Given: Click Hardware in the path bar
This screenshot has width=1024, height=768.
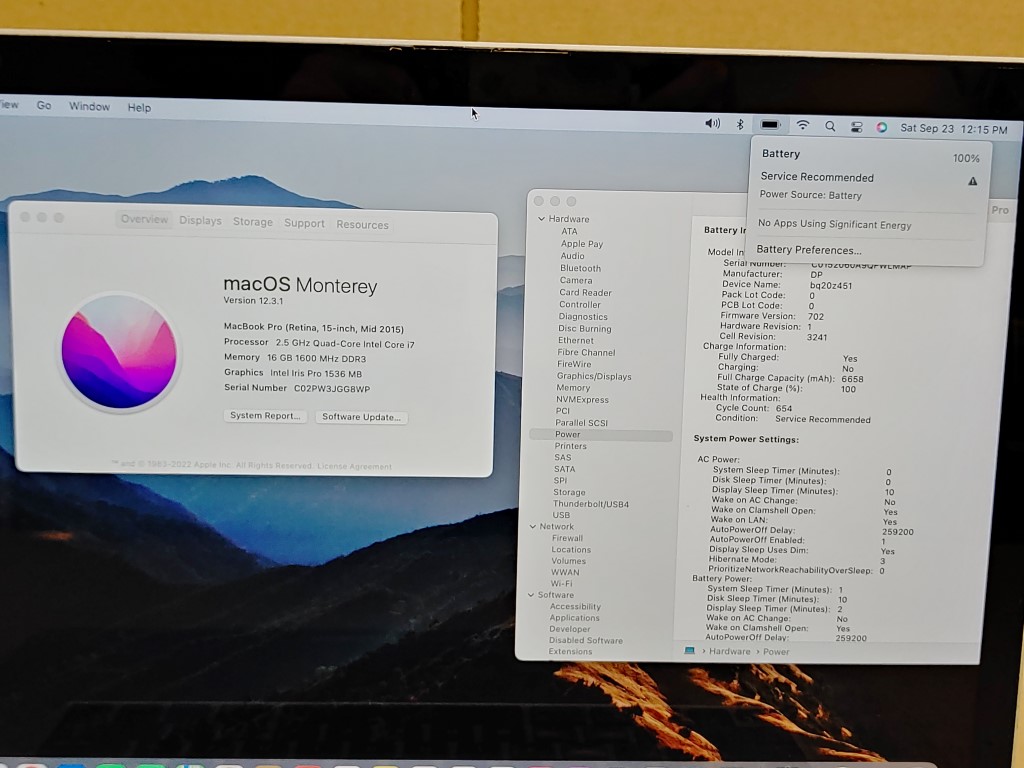Looking at the screenshot, I should coord(729,651).
